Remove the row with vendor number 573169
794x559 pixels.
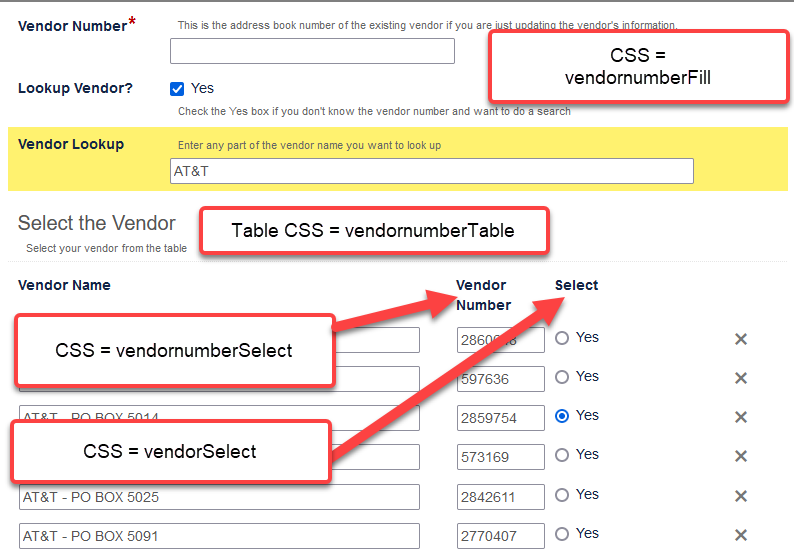[741, 456]
